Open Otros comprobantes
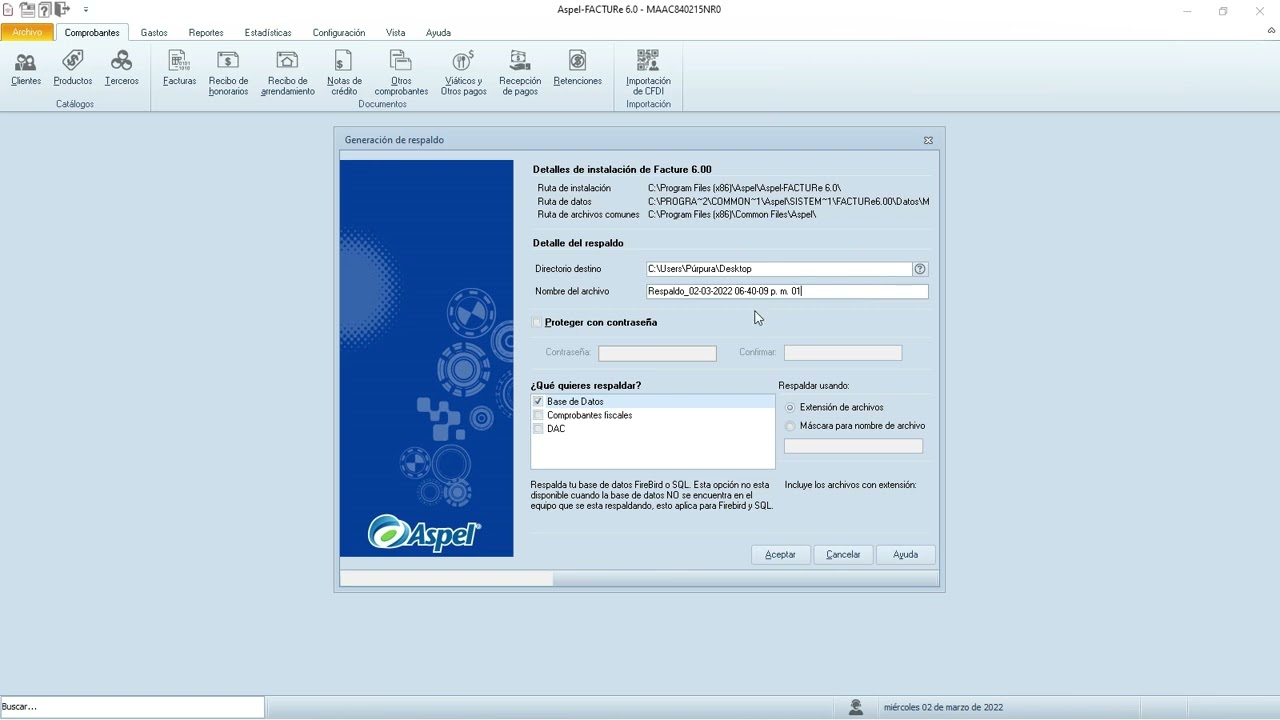The image size is (1280, 720). tap(401, 73)
